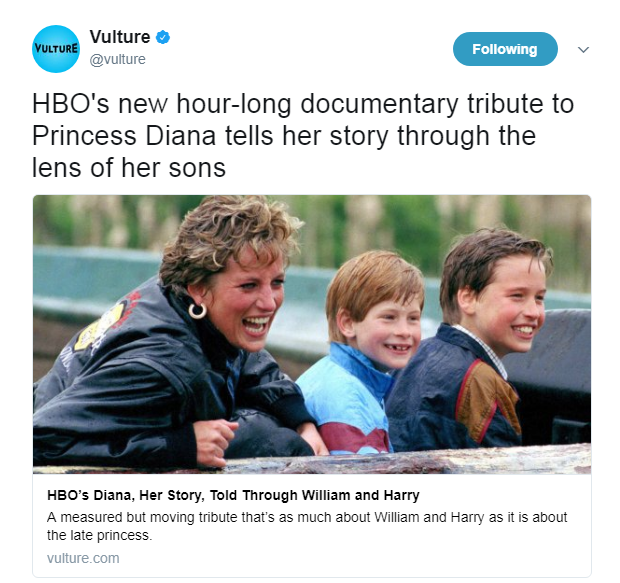Open the Vulture profile avatar
The image size is (620, 583).
pyautogui.click(x=56, y=49)
